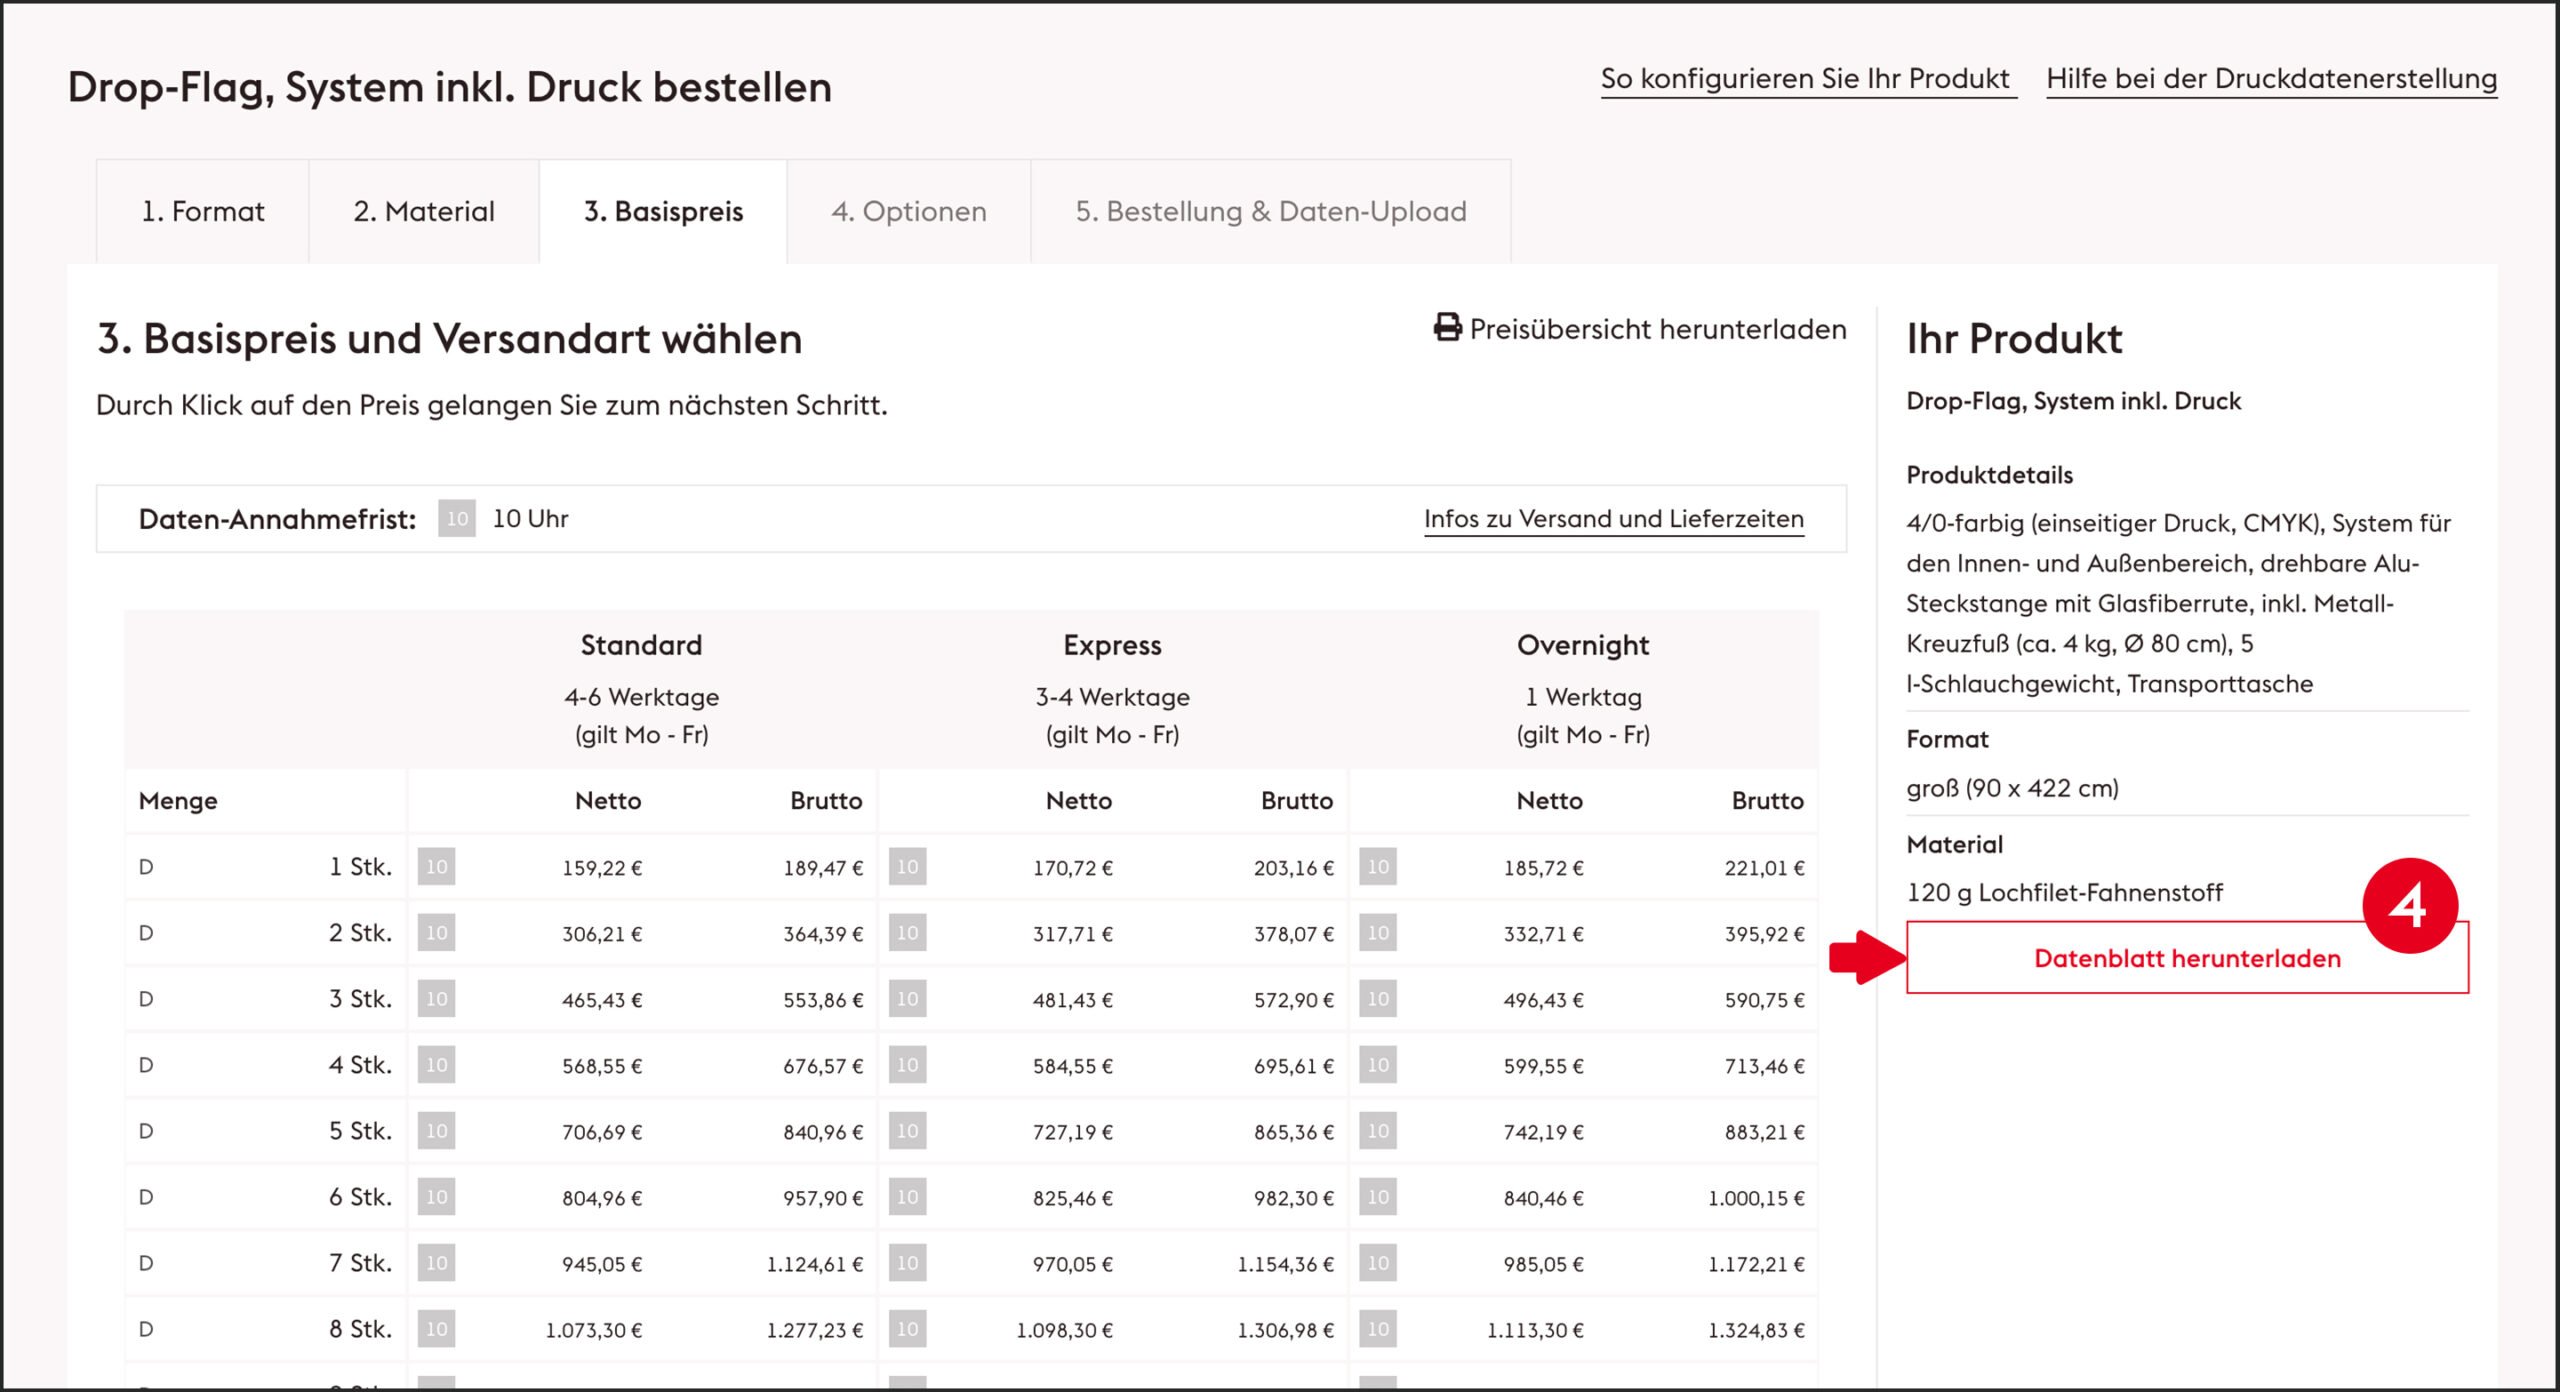Open Infos zu Versand und Lieferzeiten link
The height and width of the screenshot is (1392, 2560).
[1613, 519]
